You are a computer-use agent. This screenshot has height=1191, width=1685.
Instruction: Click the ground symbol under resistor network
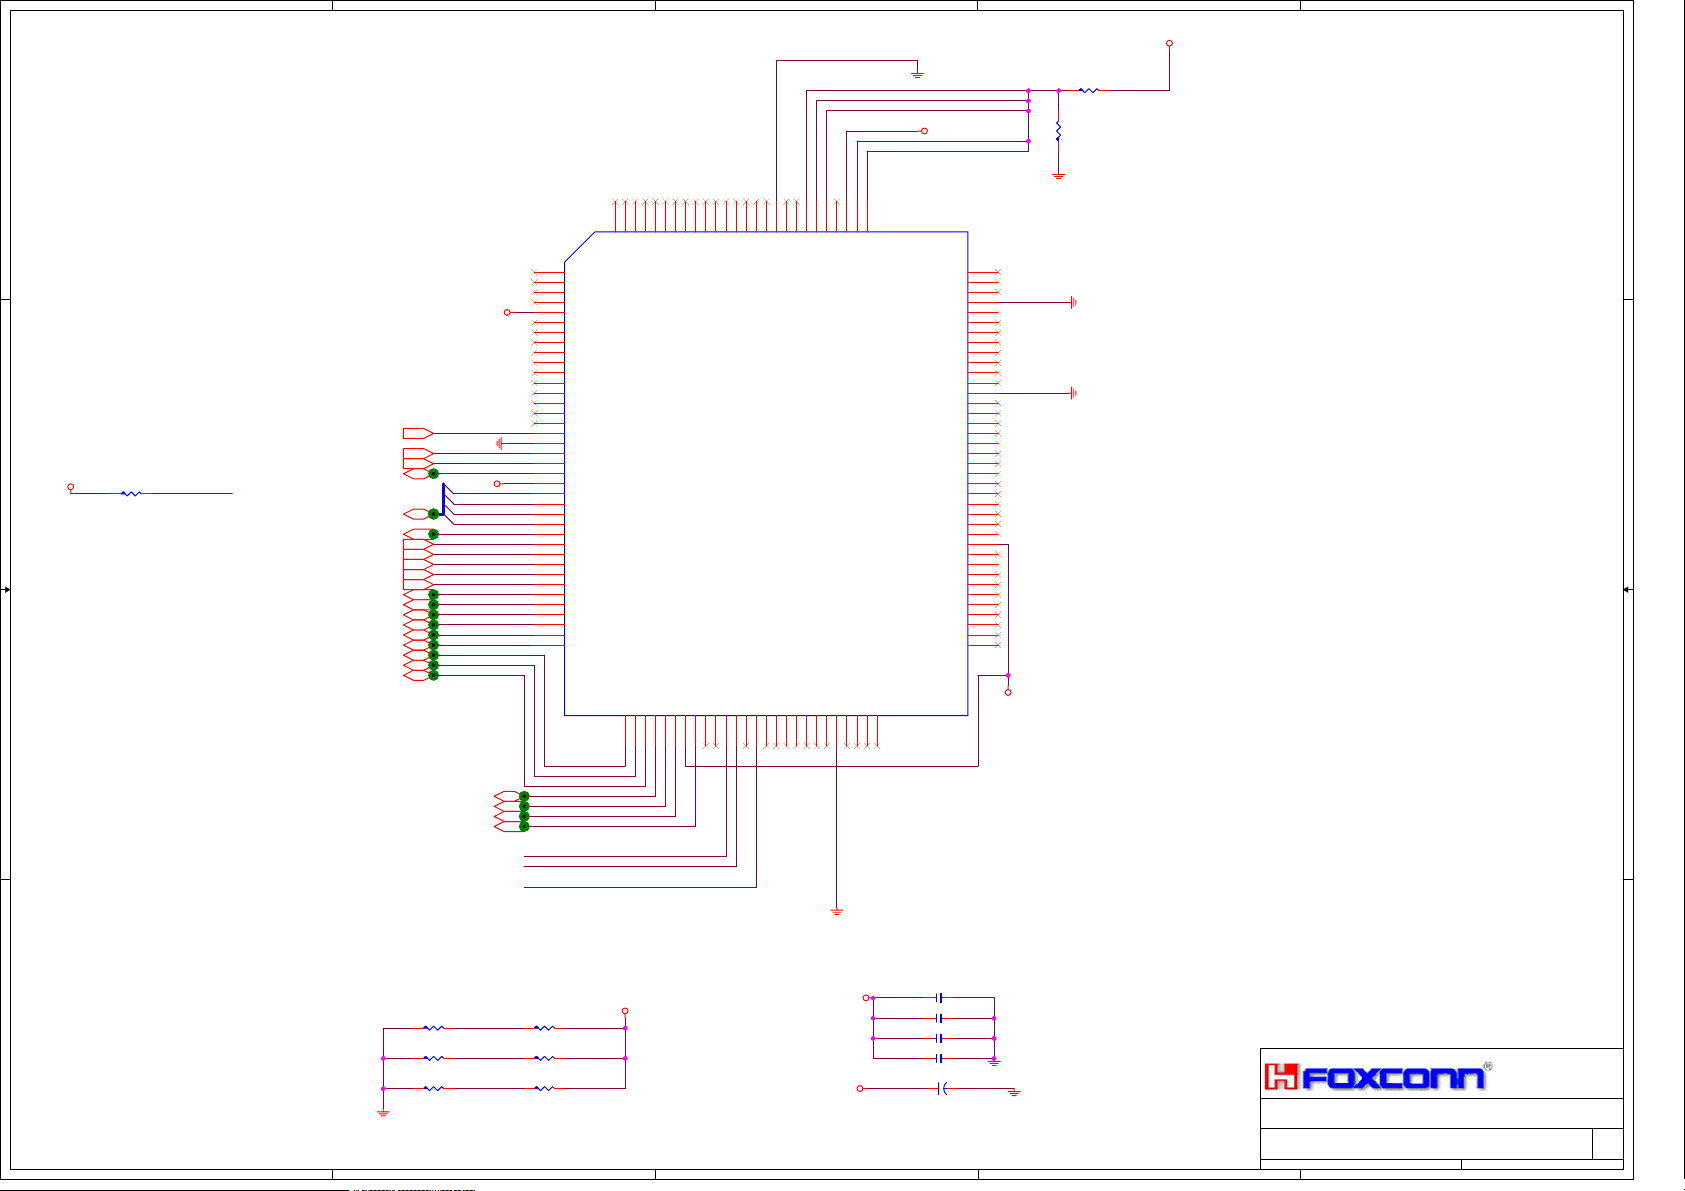point(383,1112)
